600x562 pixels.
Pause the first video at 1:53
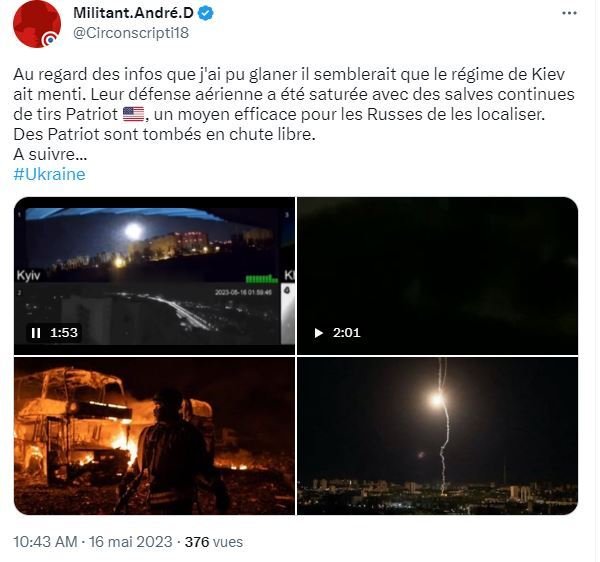pos(36,333)
